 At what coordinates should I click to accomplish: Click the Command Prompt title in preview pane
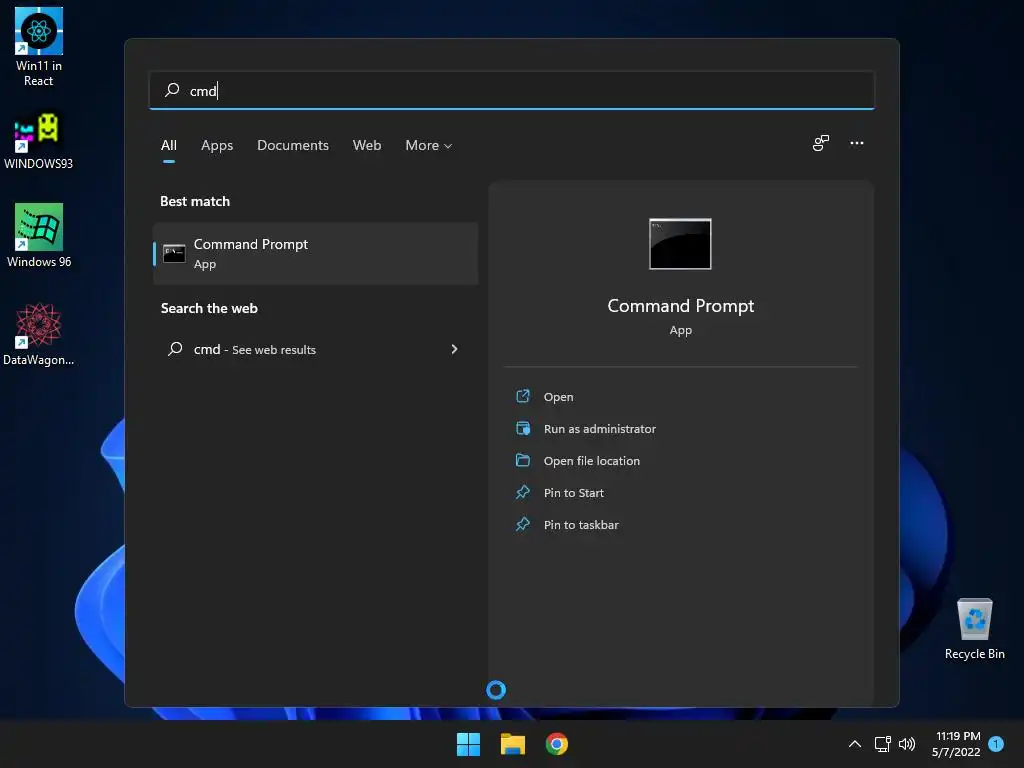coord(680,306)
